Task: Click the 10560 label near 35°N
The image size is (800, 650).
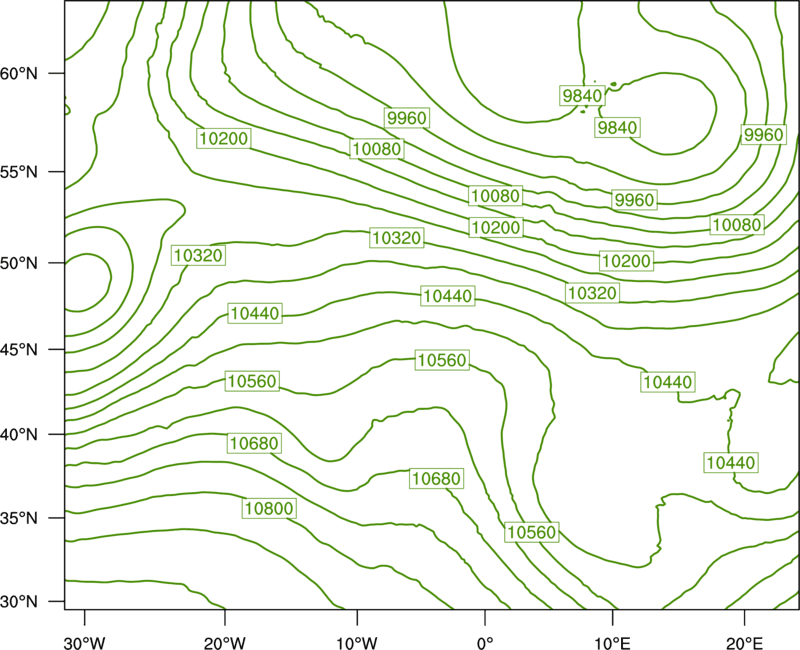Action: (x=532, y=532)
